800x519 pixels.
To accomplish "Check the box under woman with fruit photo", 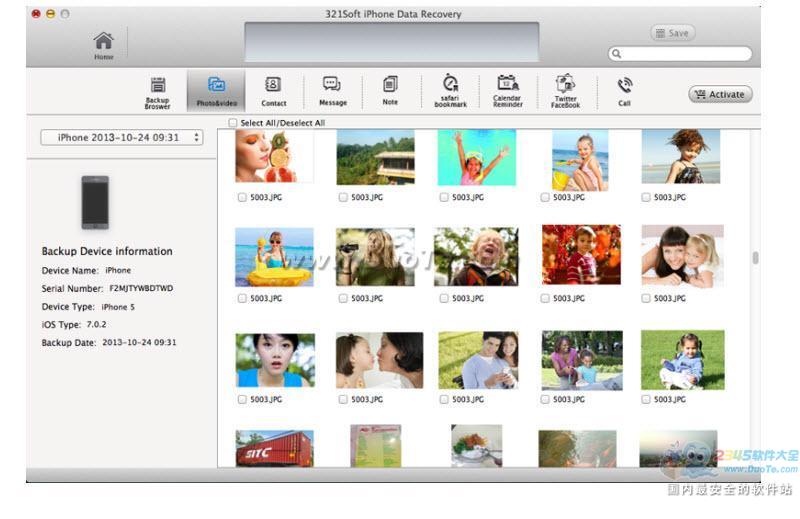I will point(242,197).
